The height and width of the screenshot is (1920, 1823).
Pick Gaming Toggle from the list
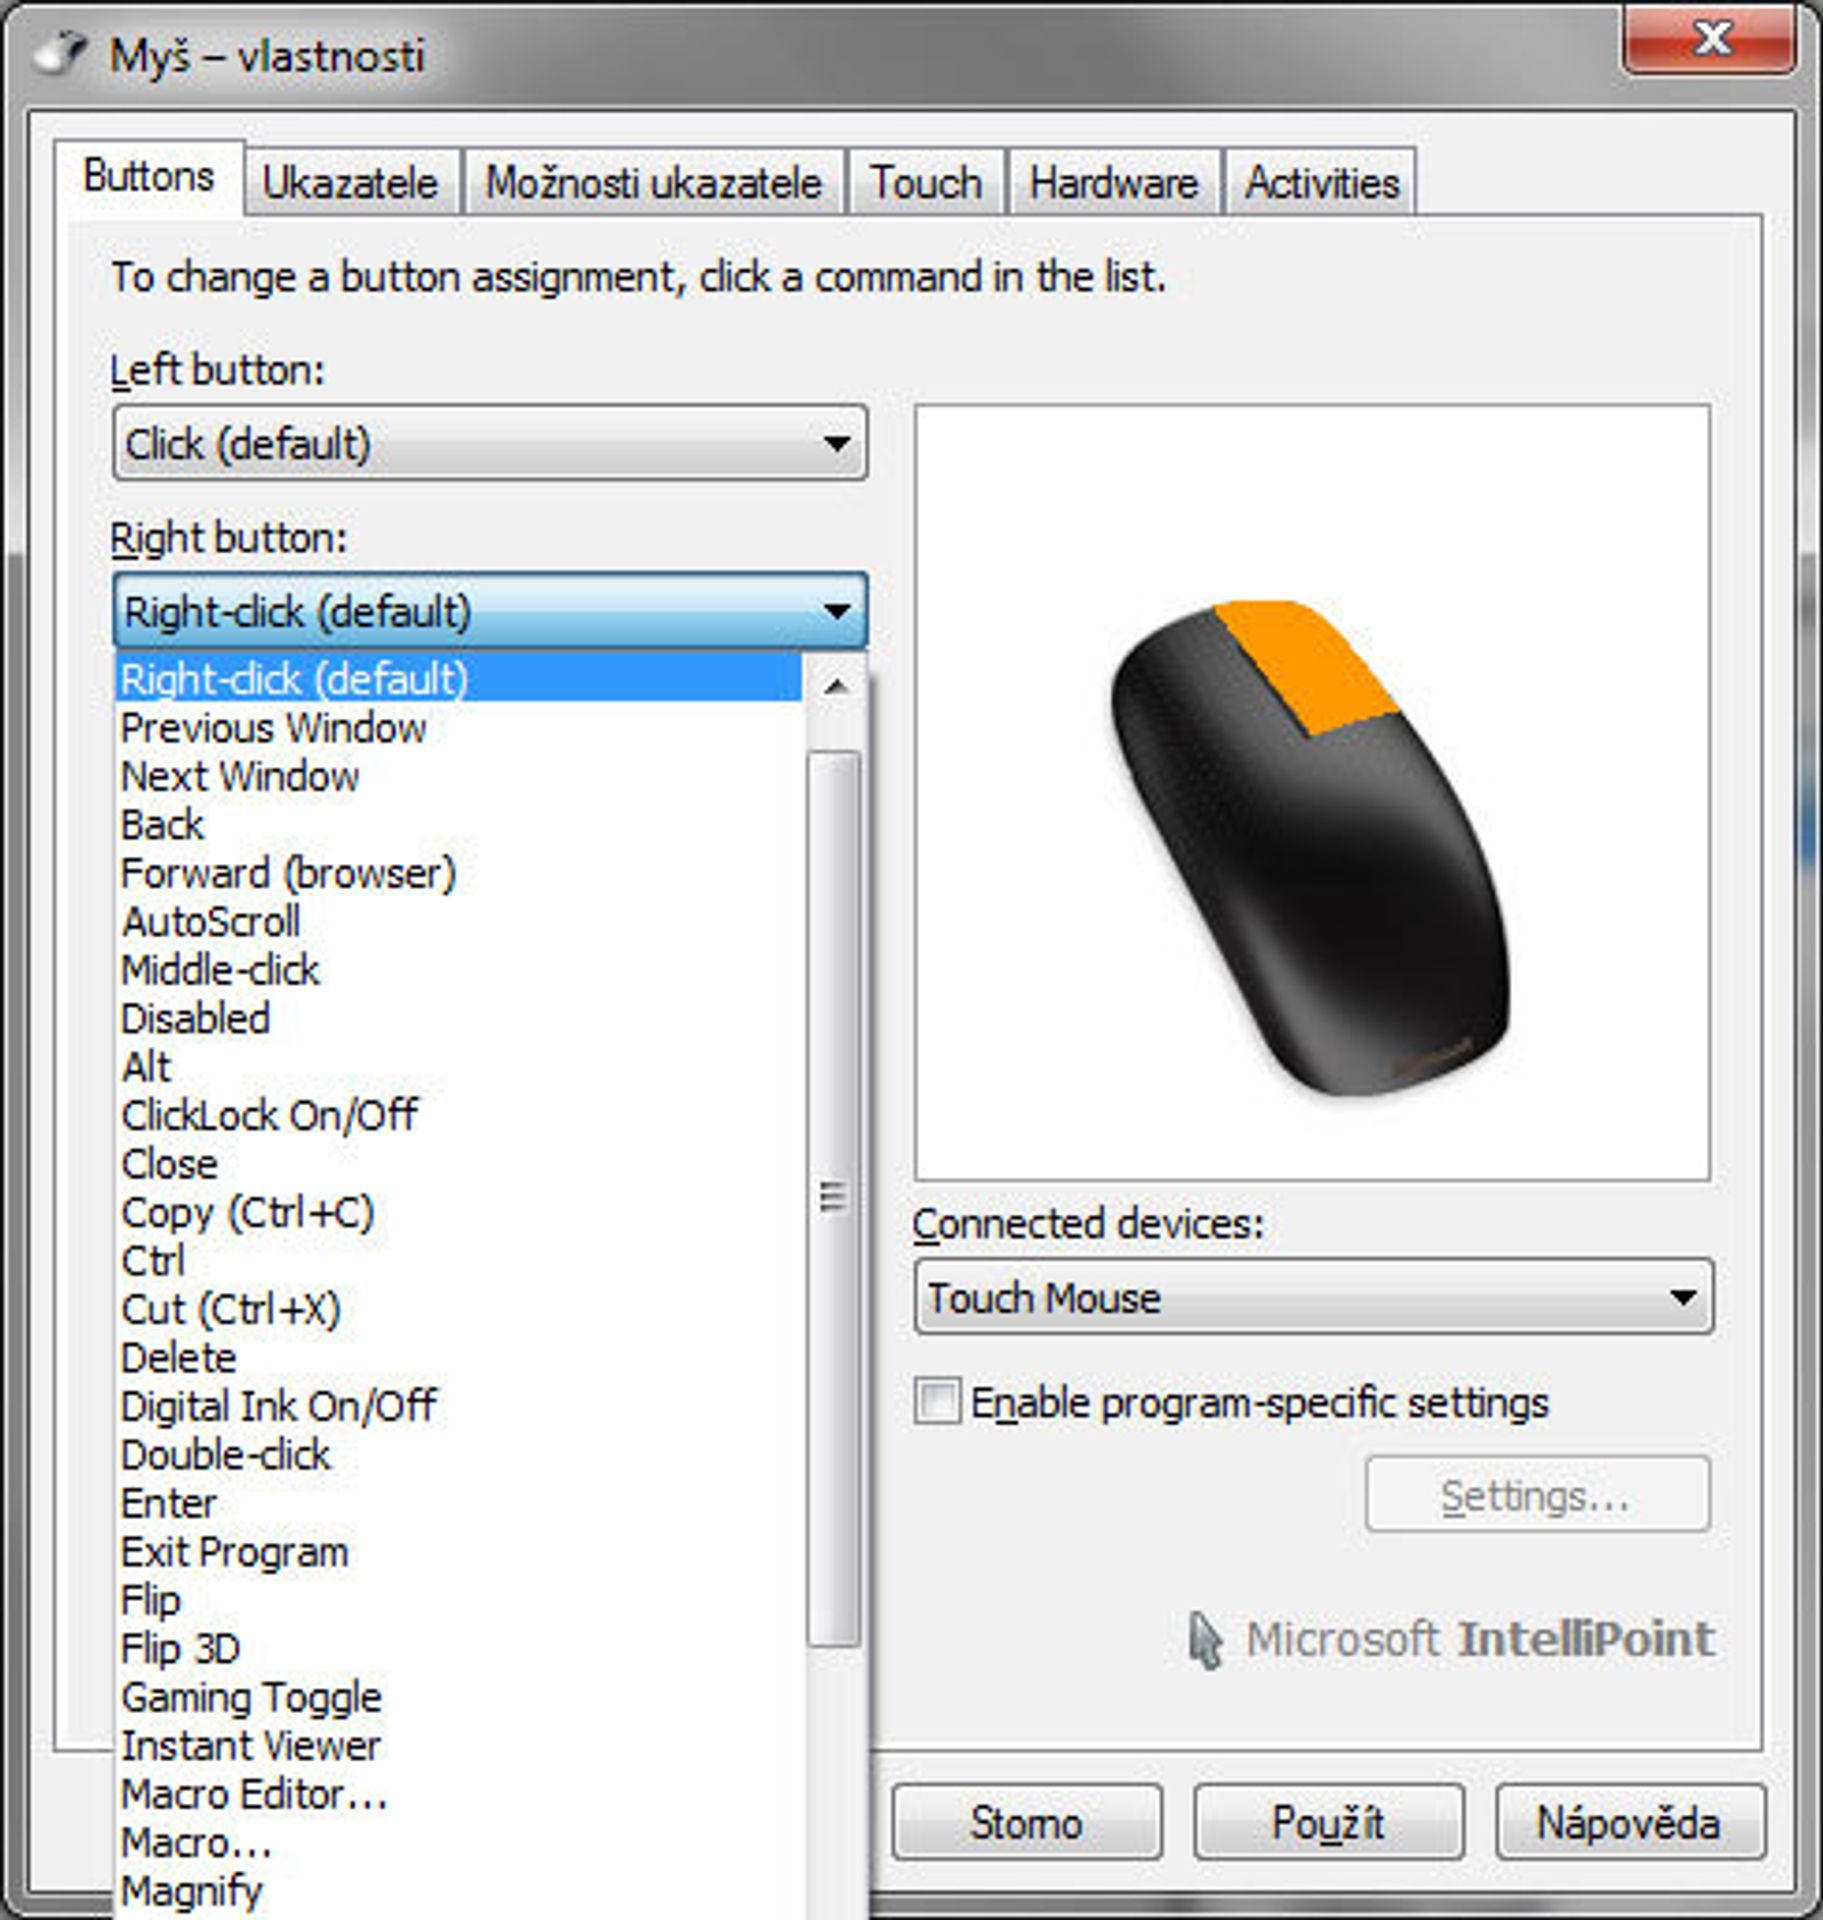click(459, 1697)
